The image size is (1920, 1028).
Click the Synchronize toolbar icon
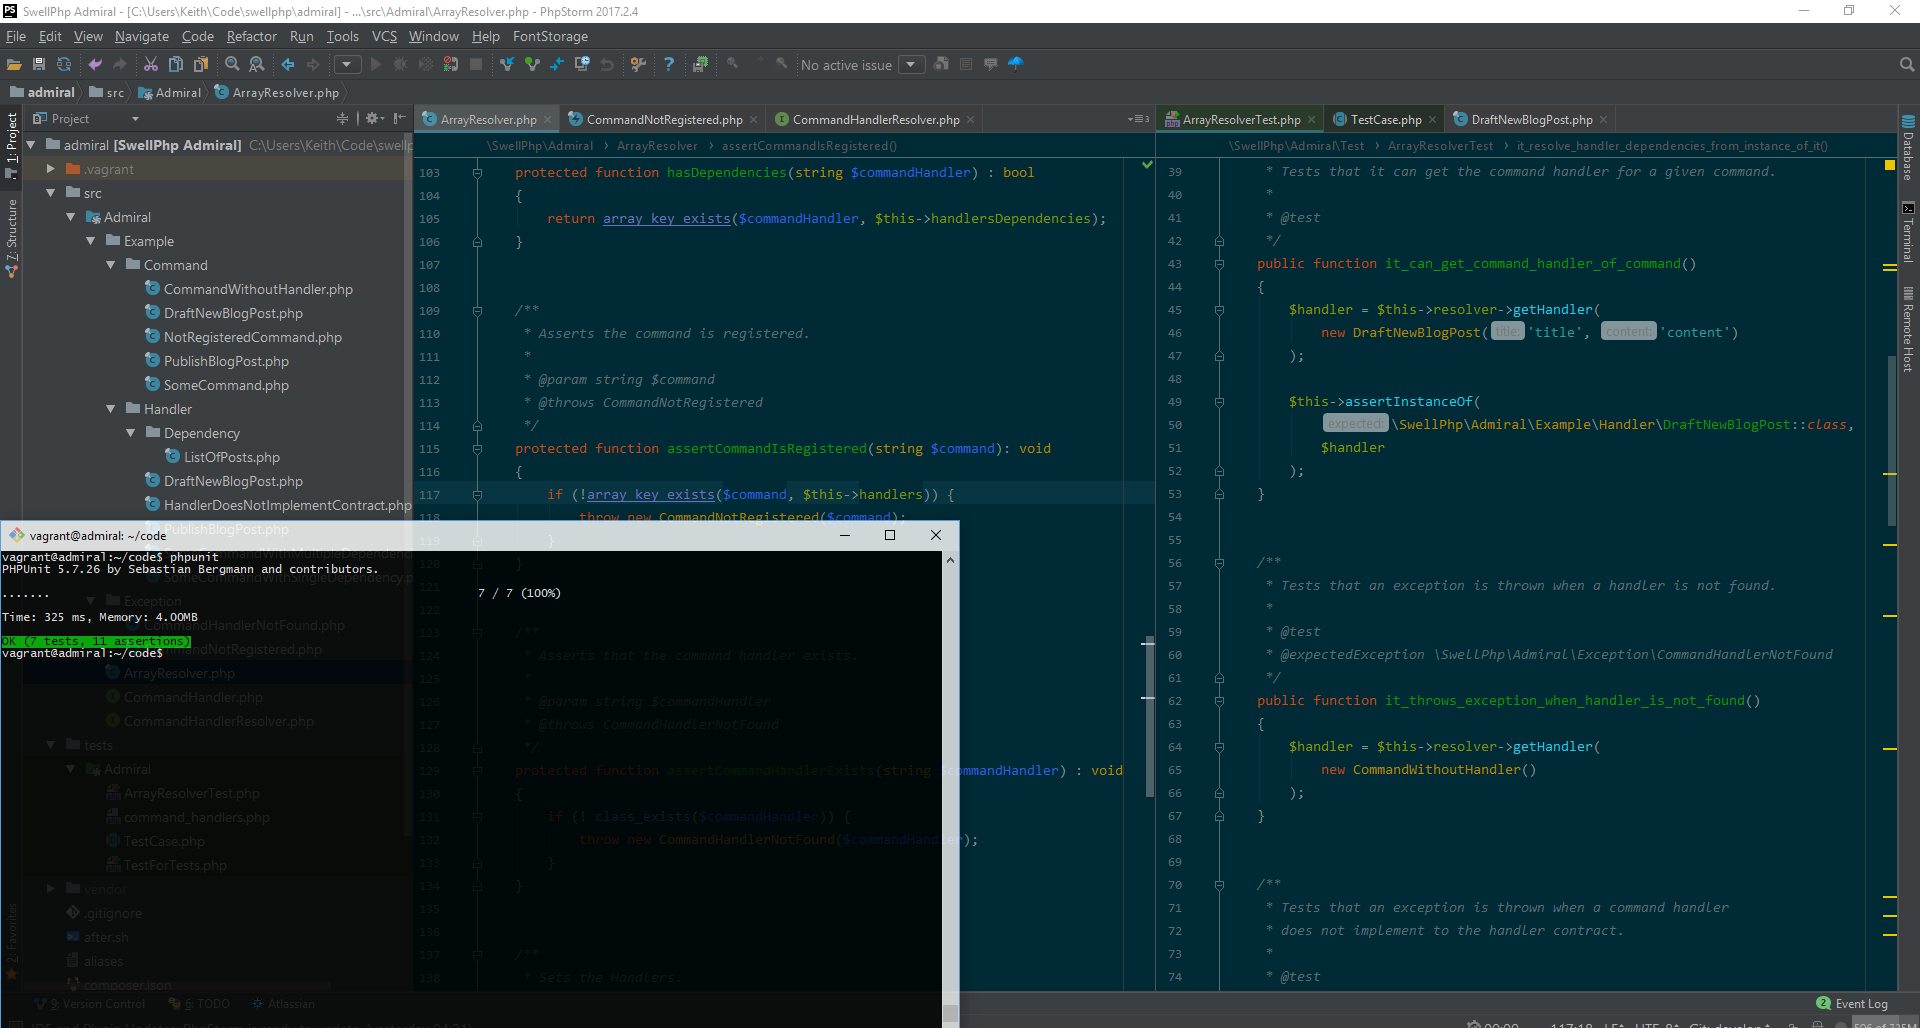click(64, 64)
